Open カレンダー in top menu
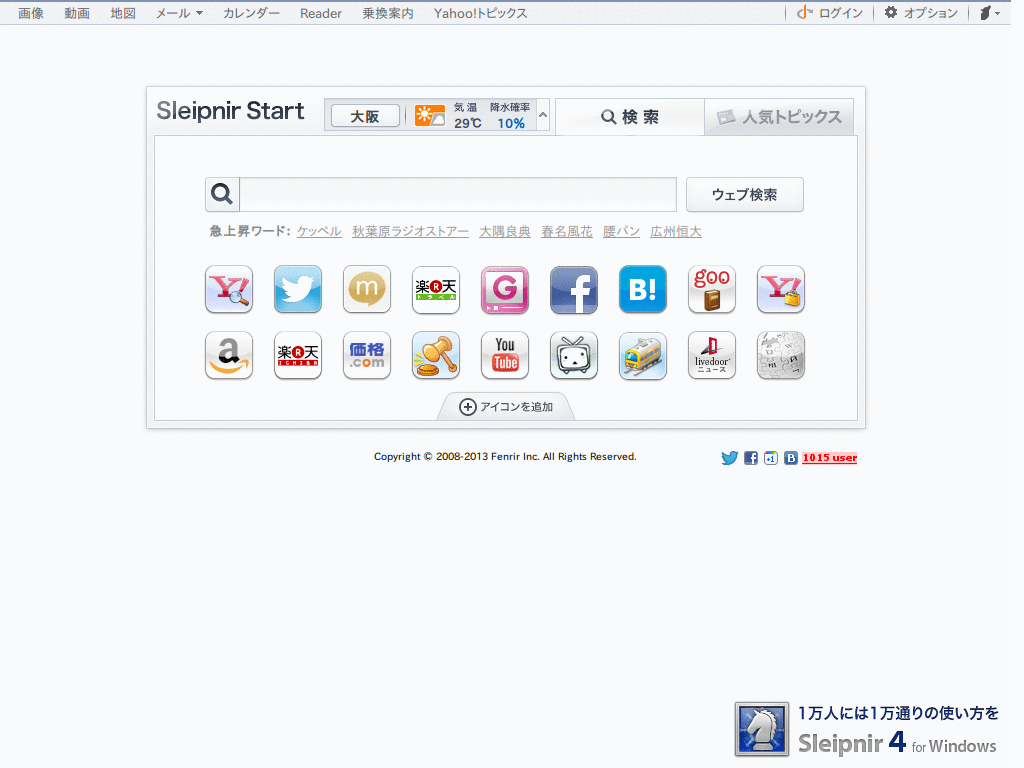 [251, 13]
